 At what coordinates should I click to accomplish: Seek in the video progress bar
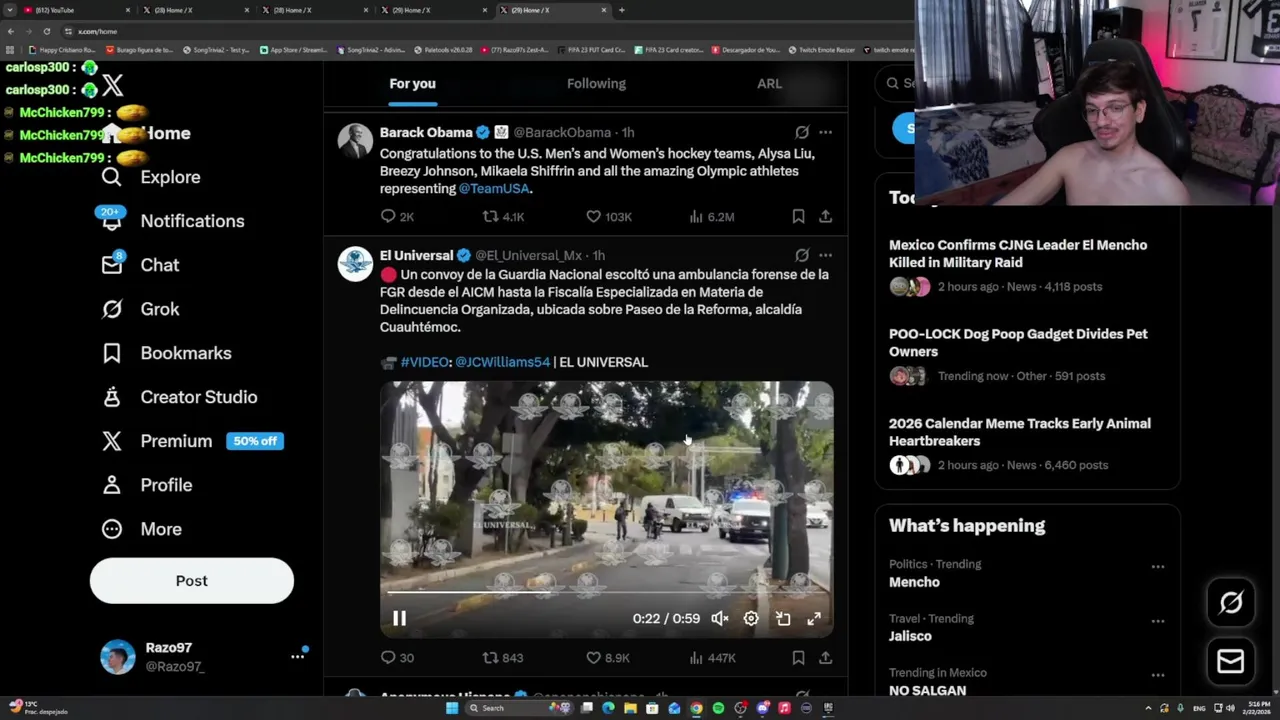pyautogui.click(x=605, y=592)
